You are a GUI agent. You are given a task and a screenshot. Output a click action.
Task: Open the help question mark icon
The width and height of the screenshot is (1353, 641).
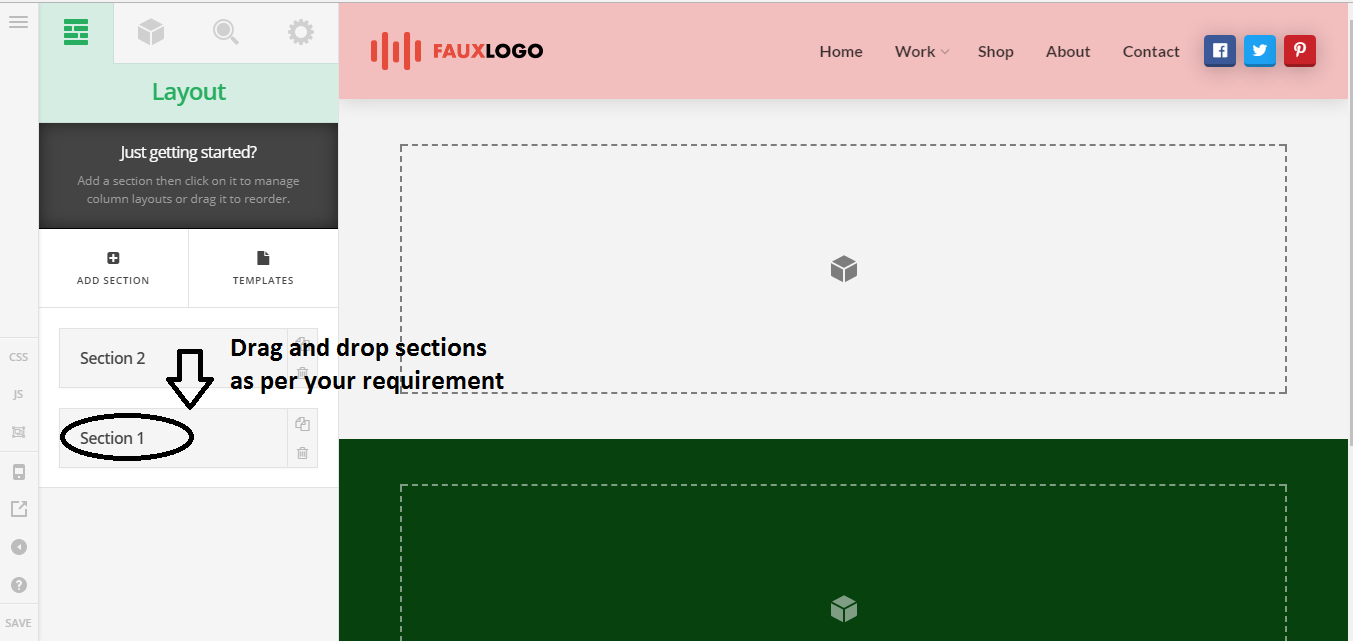coord(18,585)
